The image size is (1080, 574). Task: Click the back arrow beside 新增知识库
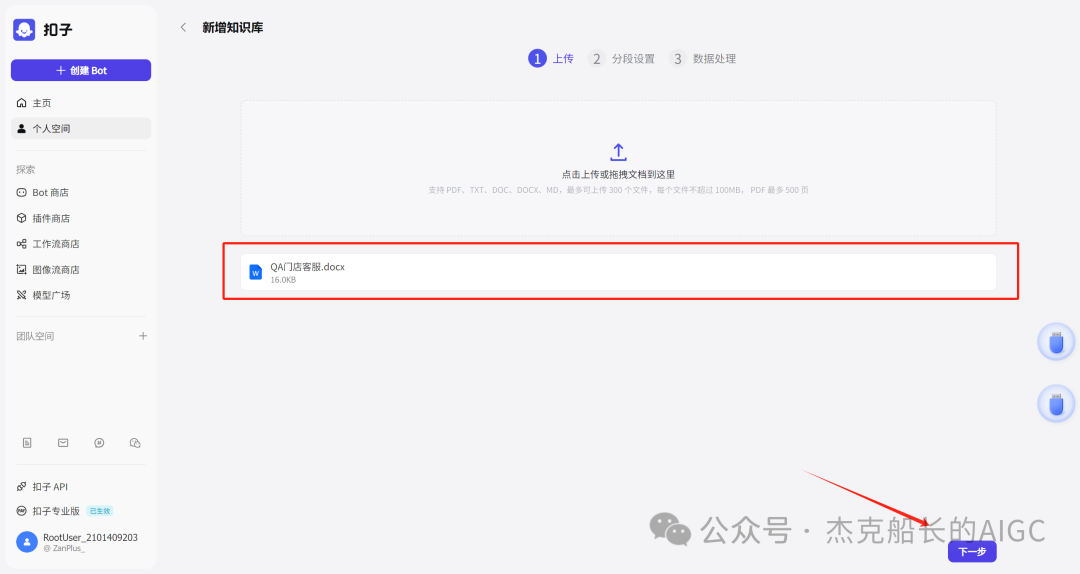(183, 28)
